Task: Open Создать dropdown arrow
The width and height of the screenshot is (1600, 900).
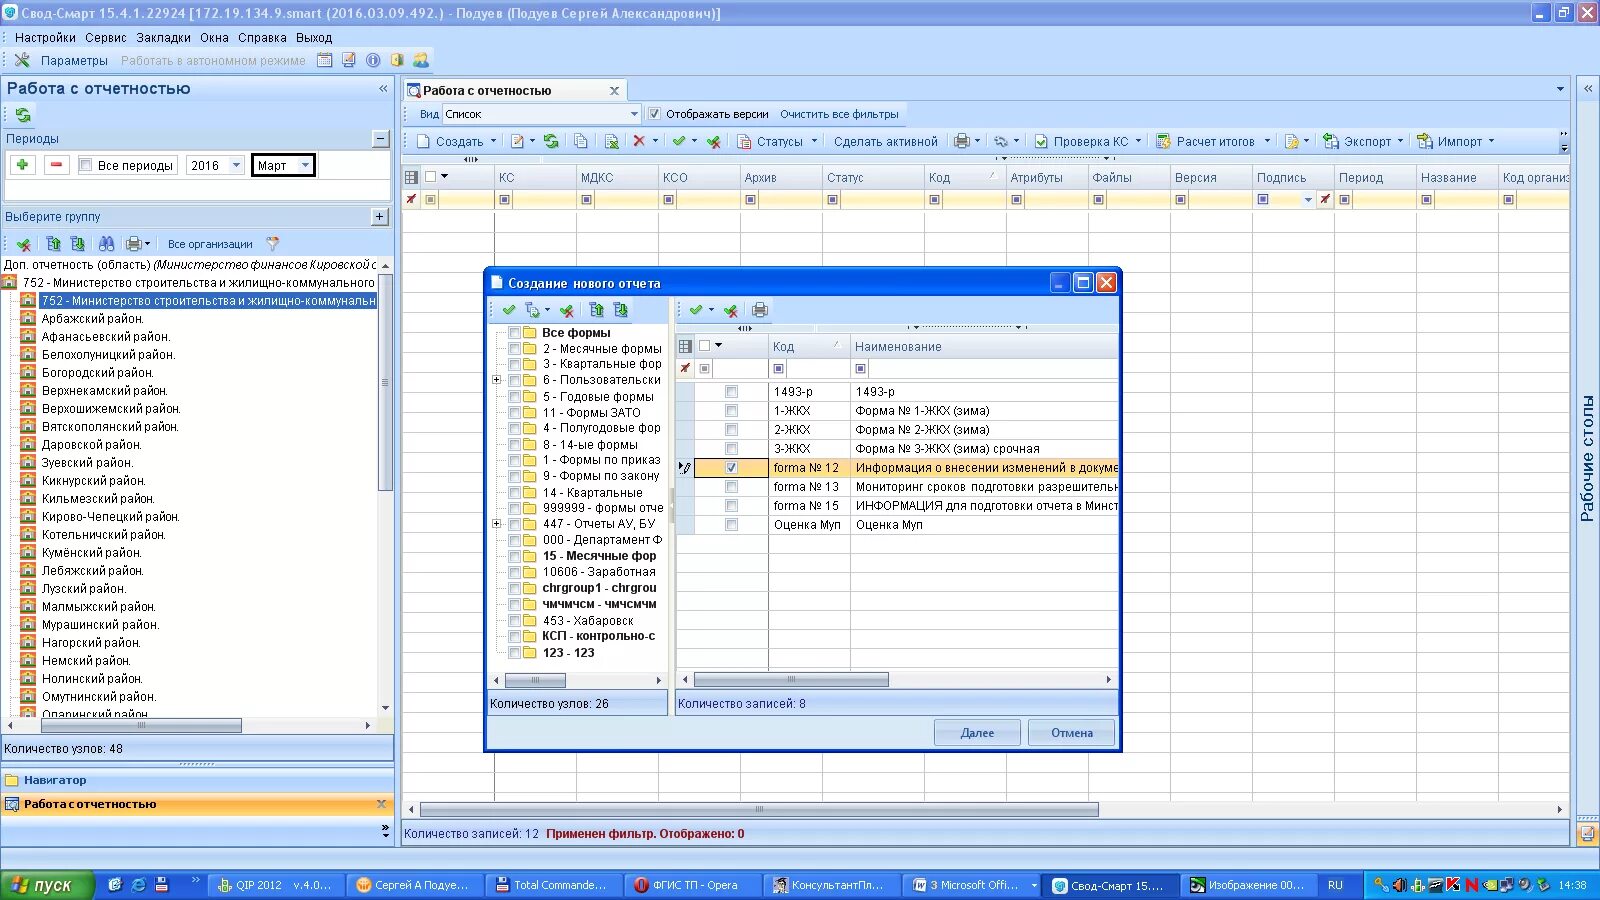Action: click(494, 141)
